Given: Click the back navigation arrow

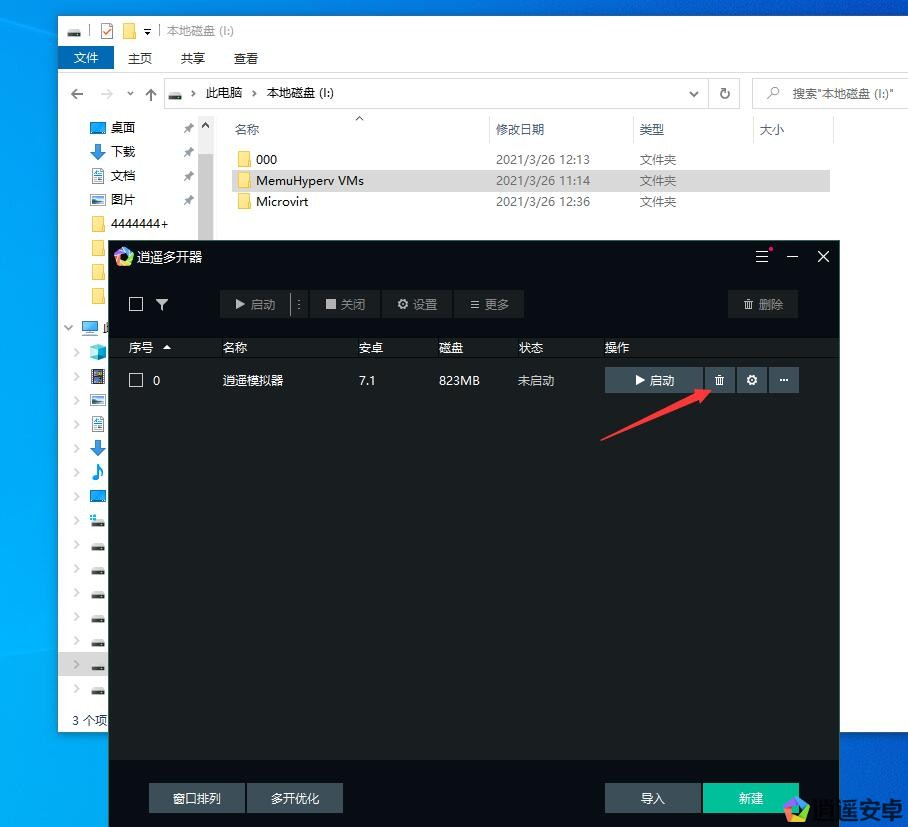Looking at the screenshot, I should click(x=78, y=94).
